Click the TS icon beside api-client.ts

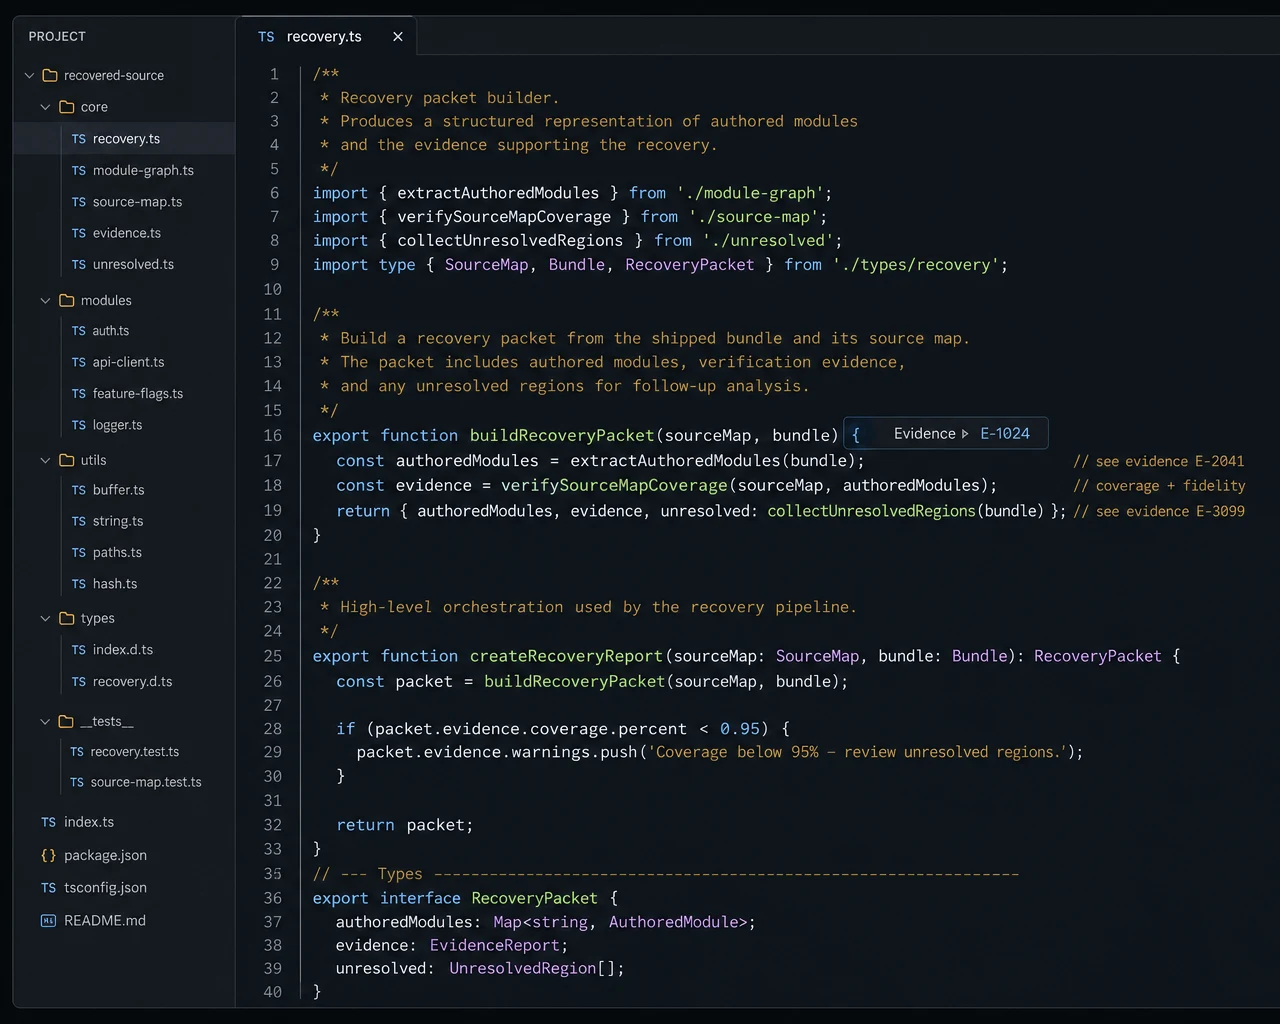[x=79, y=362]
